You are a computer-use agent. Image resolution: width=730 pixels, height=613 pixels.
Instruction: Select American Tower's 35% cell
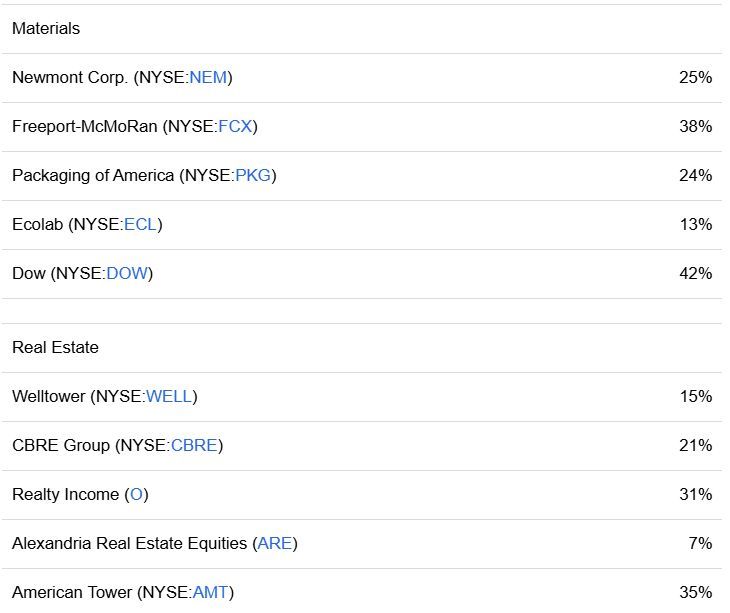tap(695, 592)
